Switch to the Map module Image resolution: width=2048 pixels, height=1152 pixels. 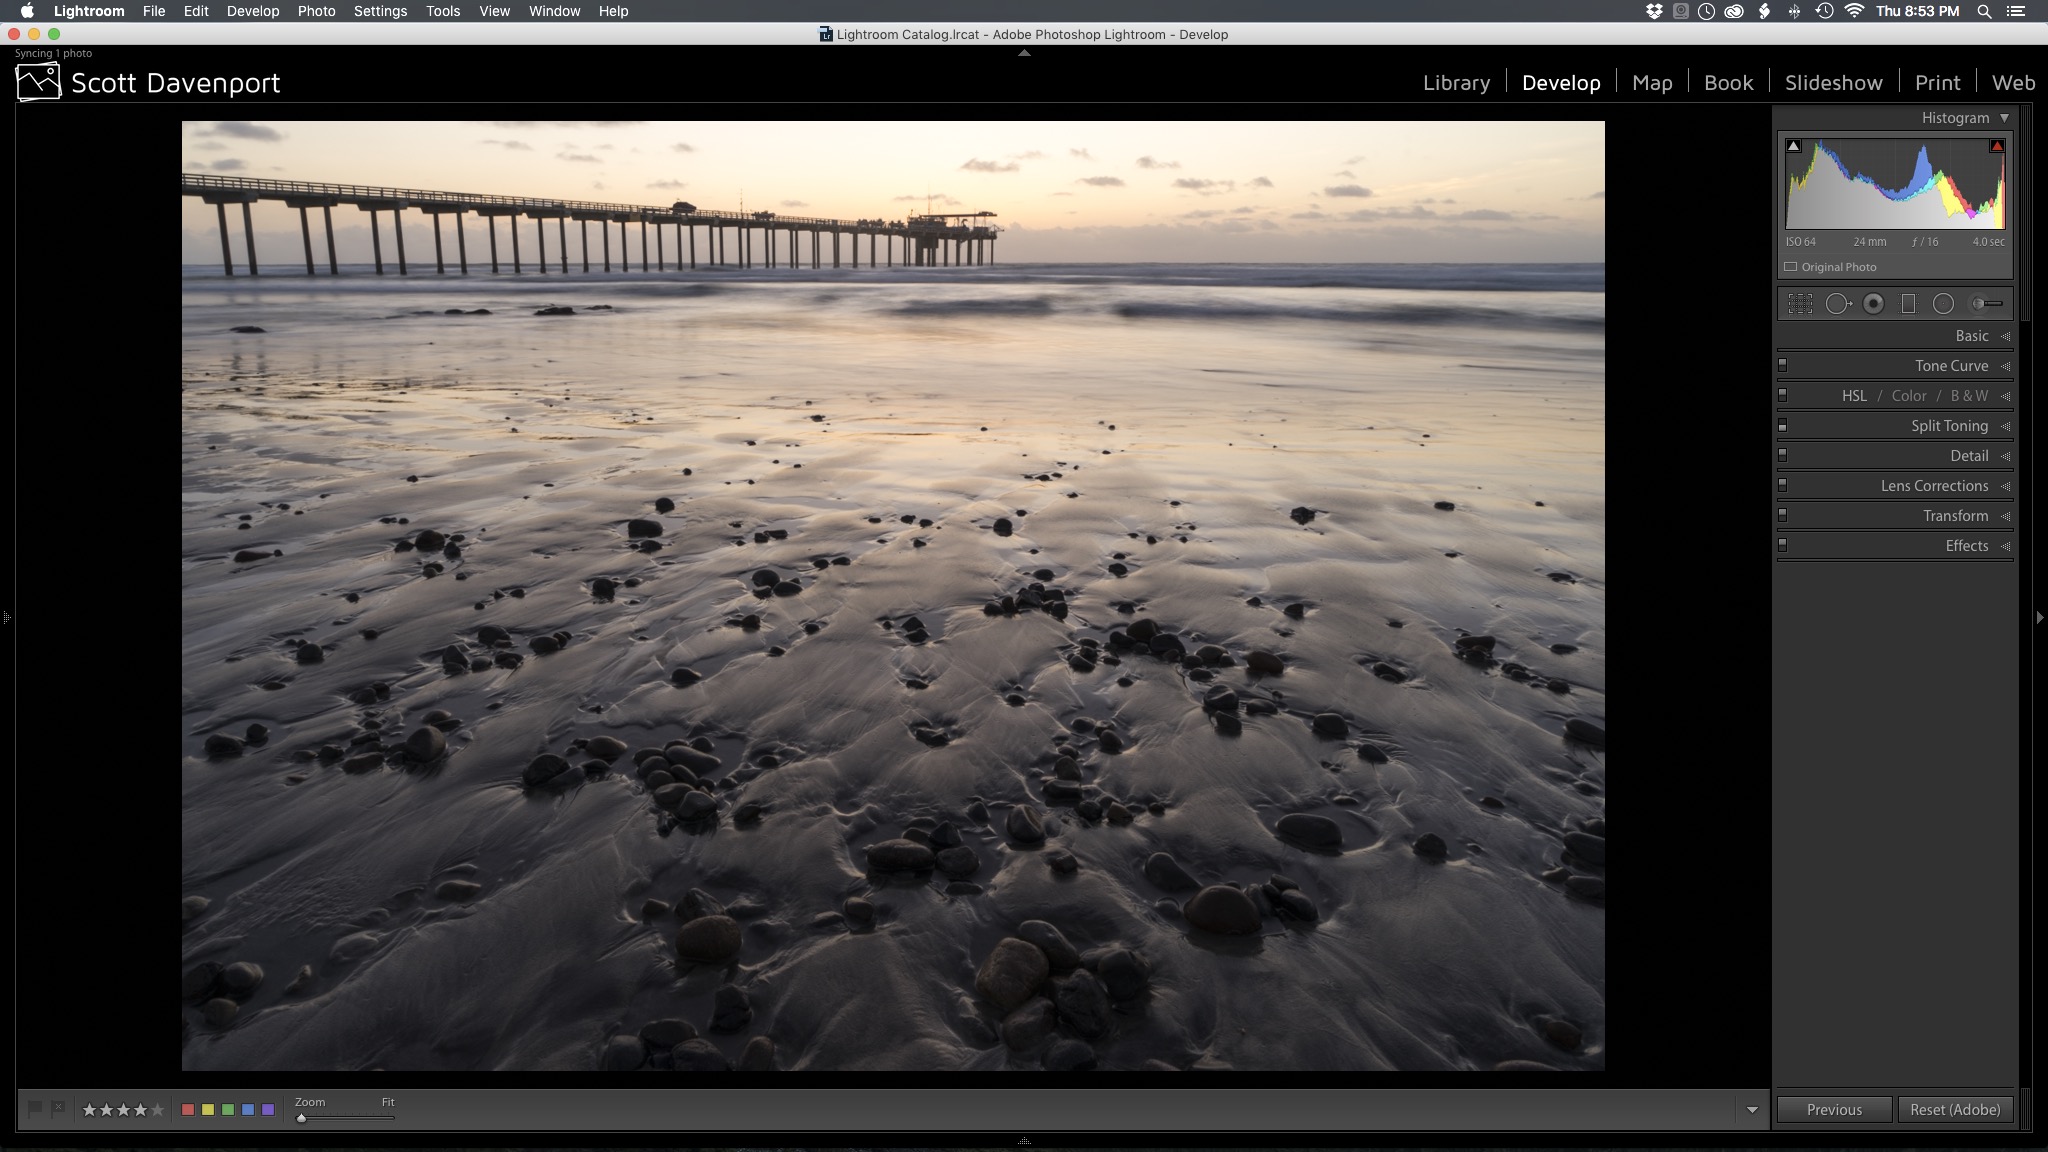click(x=1652, y=83)
